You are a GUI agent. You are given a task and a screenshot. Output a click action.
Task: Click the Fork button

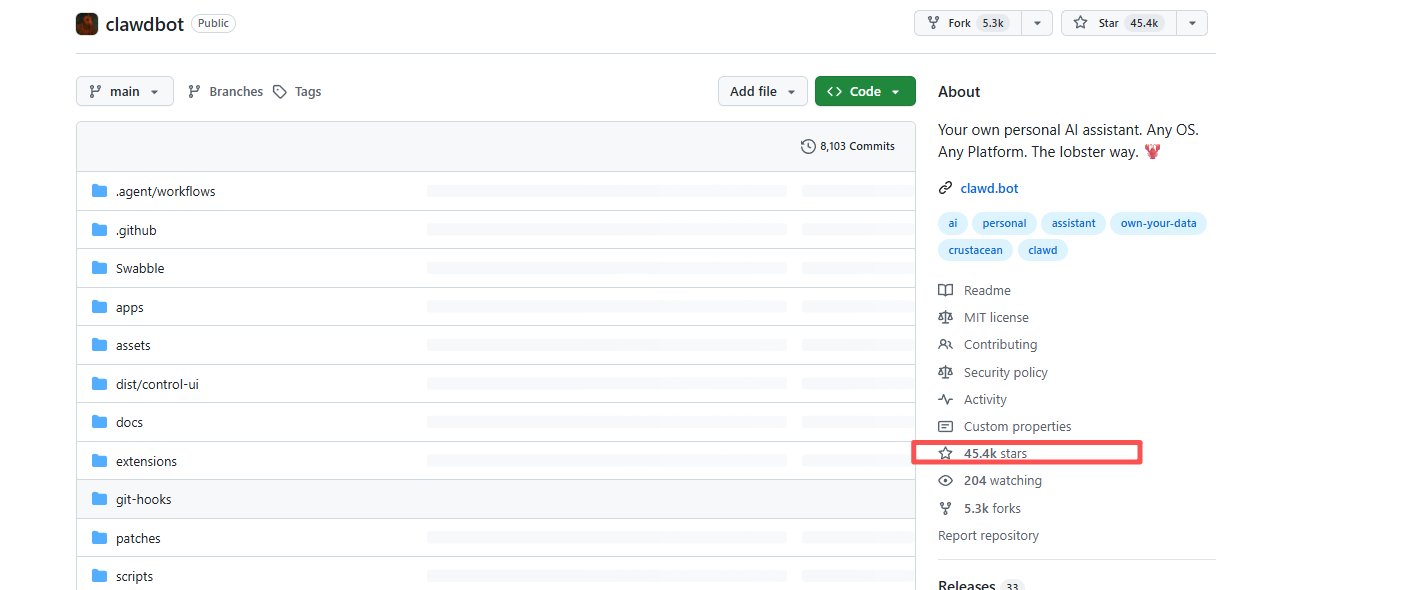point(968,23)
